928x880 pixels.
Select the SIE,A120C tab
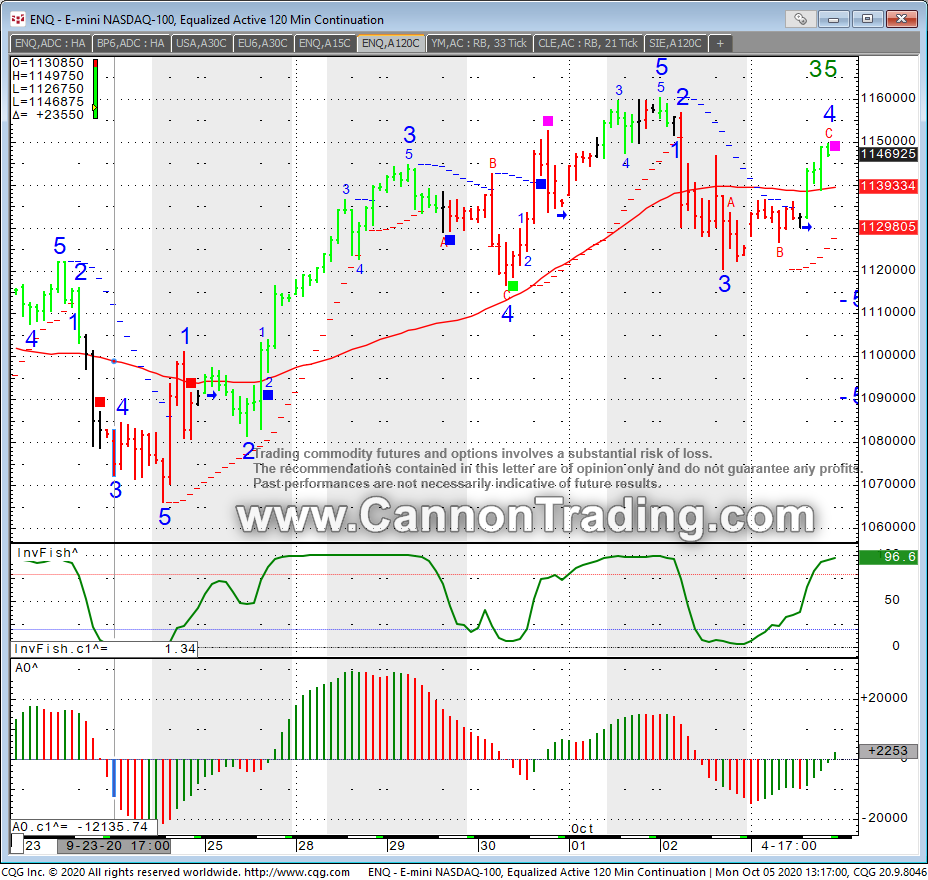point(674,43)
